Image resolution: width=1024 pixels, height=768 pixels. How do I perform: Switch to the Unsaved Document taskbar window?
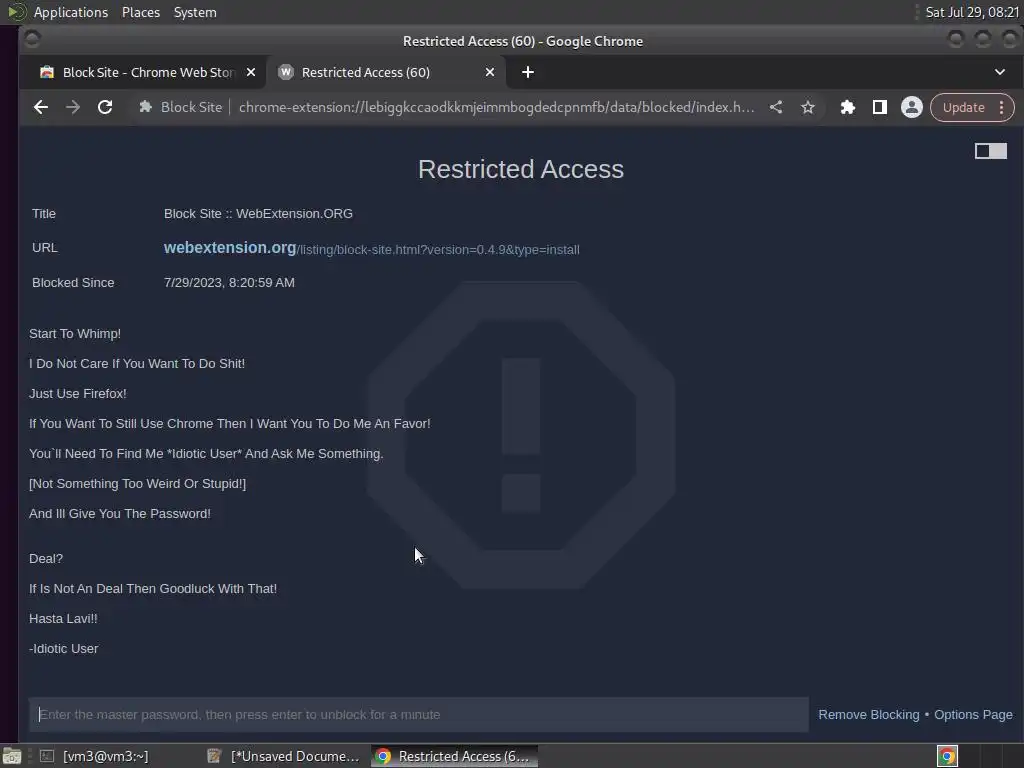click(x=283, y=756)
